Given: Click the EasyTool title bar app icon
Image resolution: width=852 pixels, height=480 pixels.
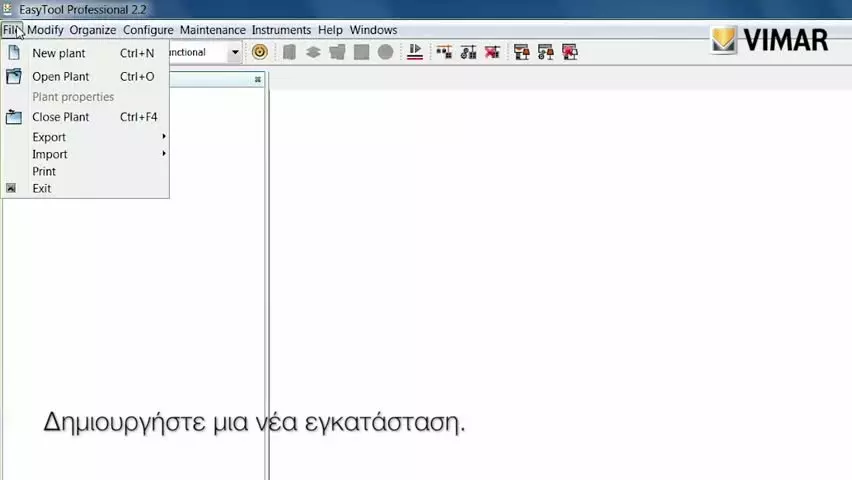Looking at the screenshot, I should (8, 9).
